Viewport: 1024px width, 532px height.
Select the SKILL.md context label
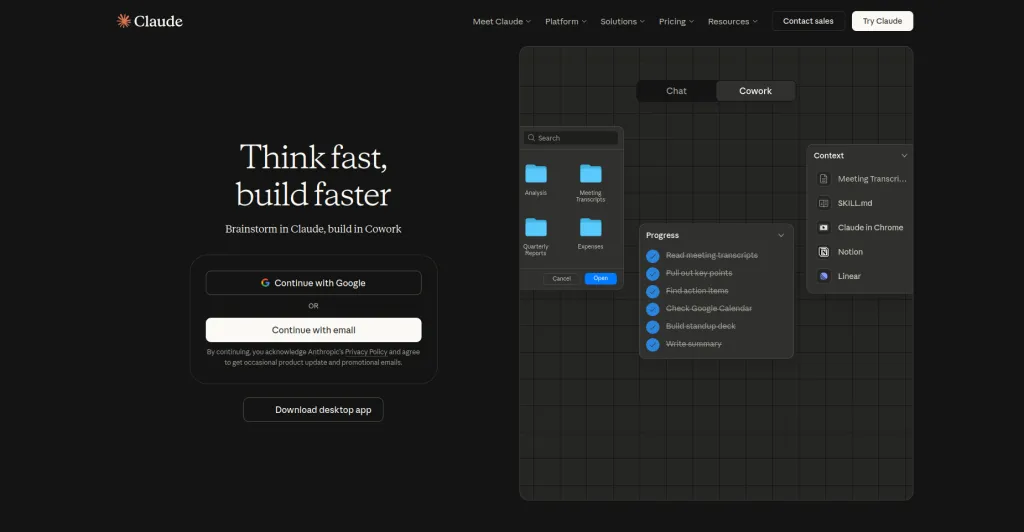tap(855, 203)
